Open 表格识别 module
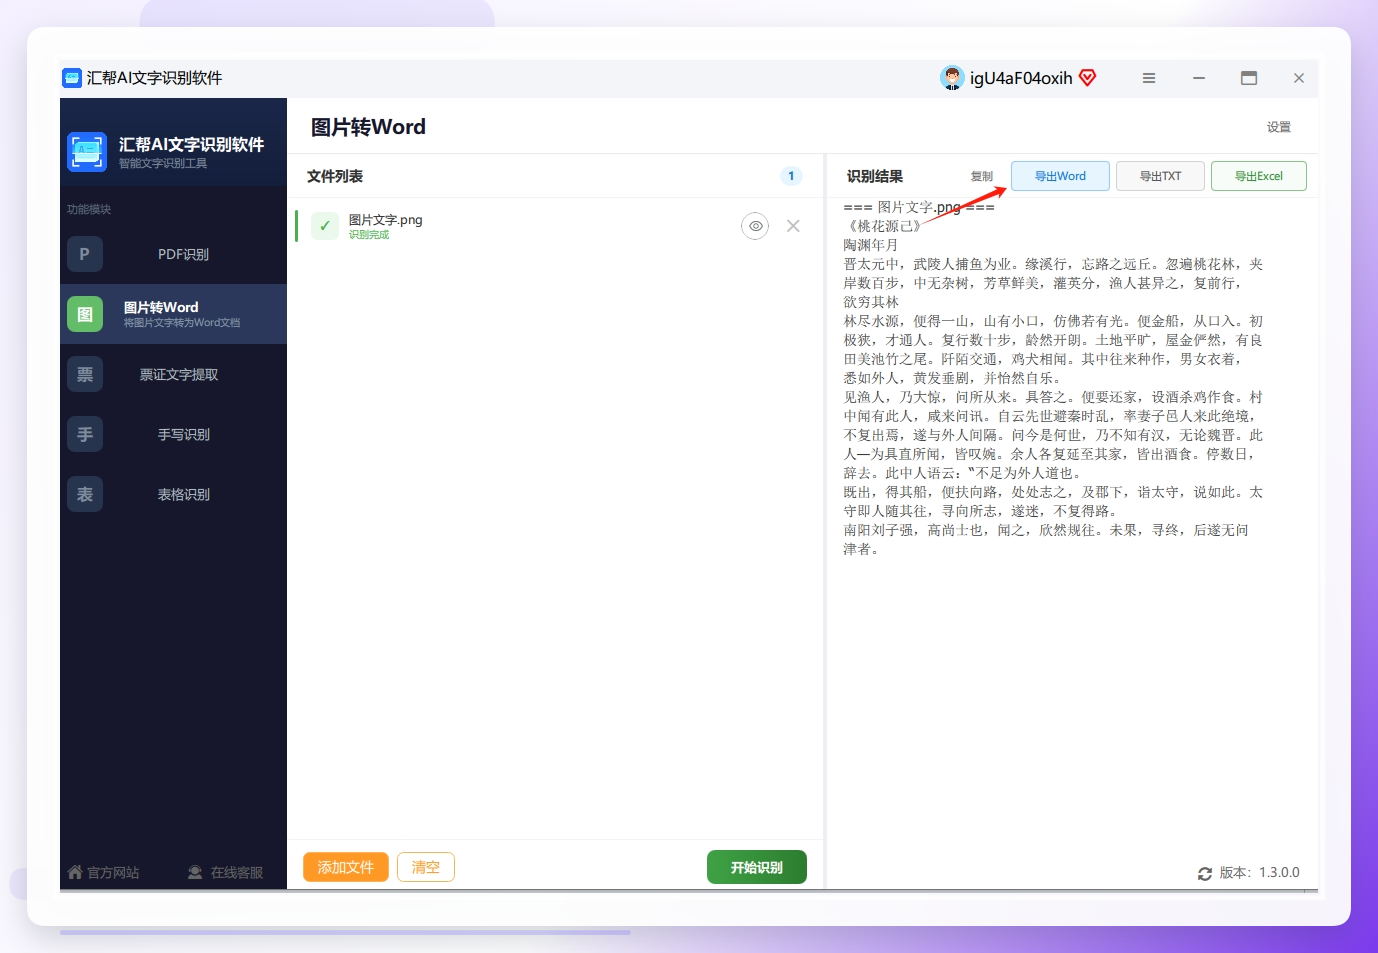Screen dimensions: 1378x953 click(x=173, y=494)
